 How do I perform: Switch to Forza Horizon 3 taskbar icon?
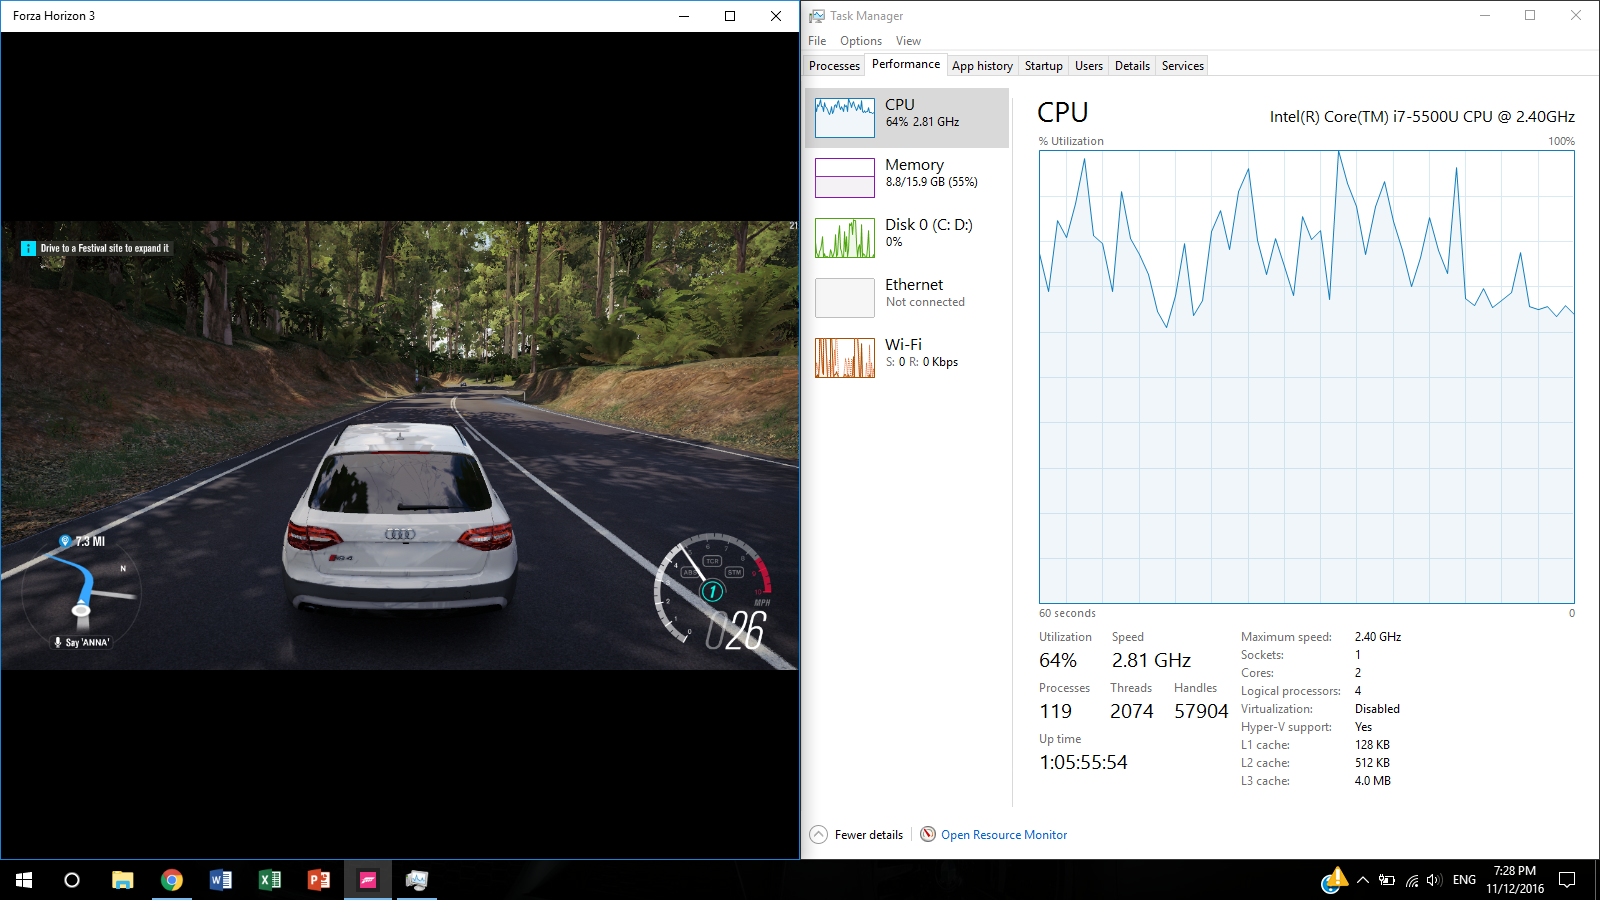(x=368, y=880)
